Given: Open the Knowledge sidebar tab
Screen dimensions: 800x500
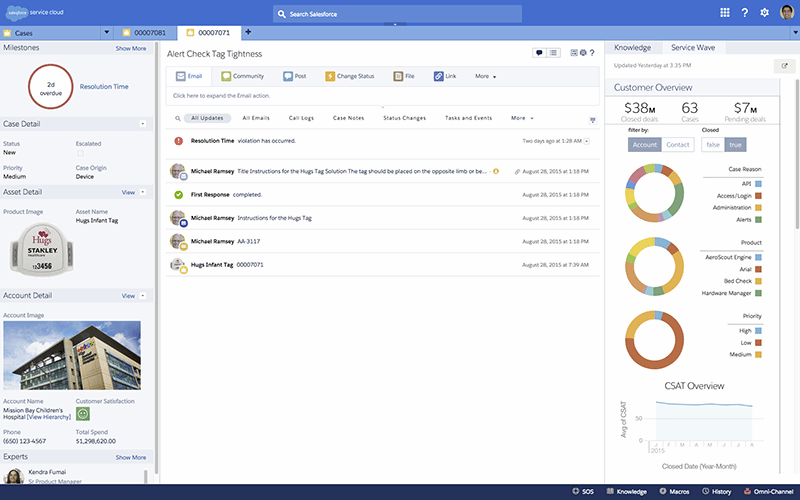Looking at the screenshot, I should point(633,47).
